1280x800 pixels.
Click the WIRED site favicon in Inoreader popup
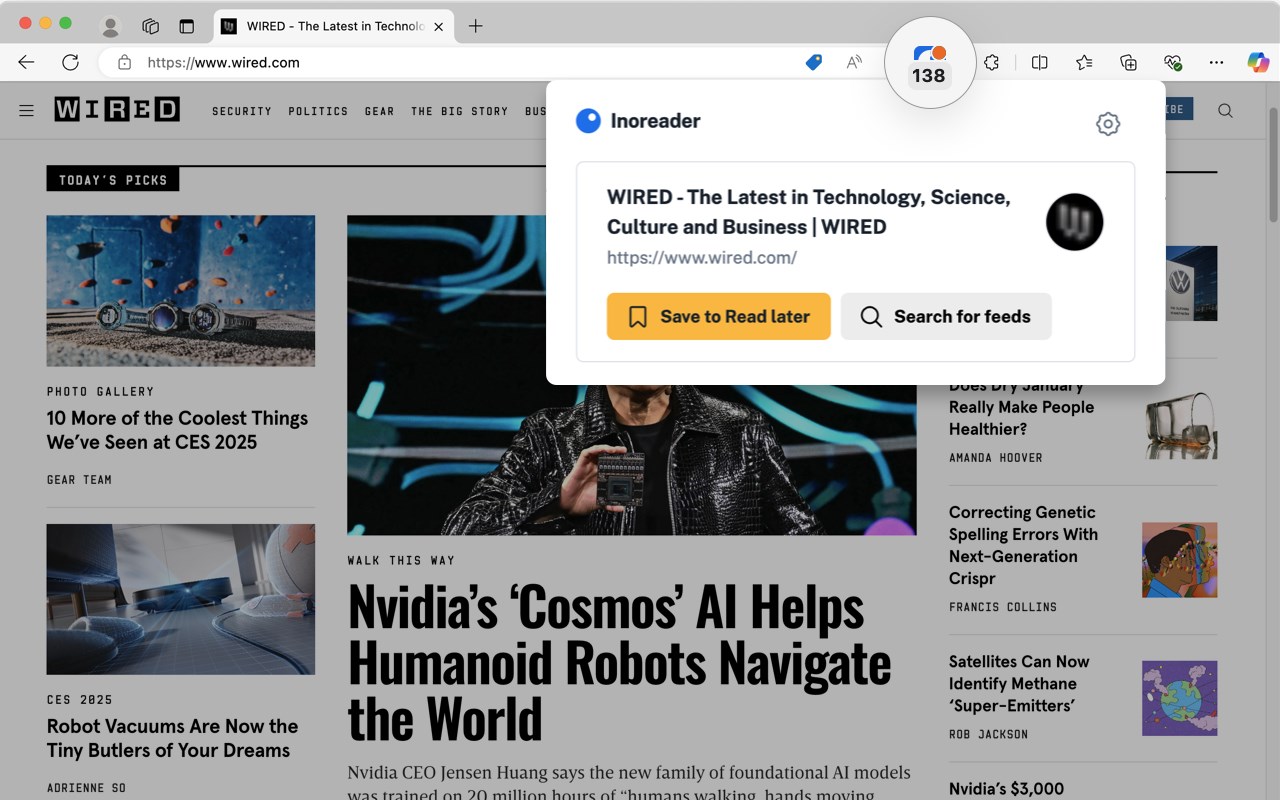click(x=1074, y=222)
